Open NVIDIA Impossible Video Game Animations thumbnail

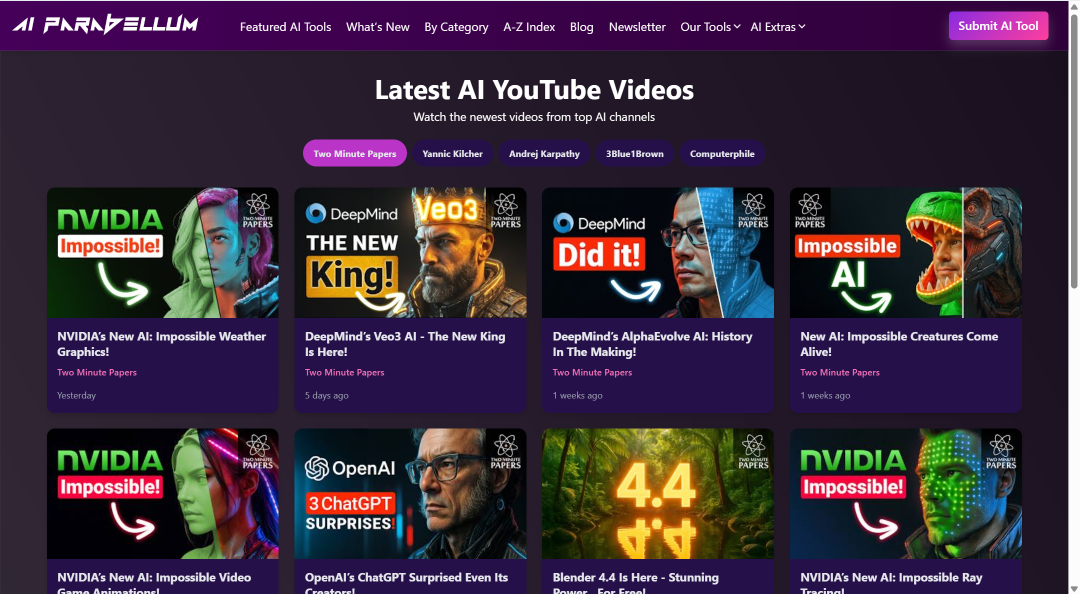(163, 493)
